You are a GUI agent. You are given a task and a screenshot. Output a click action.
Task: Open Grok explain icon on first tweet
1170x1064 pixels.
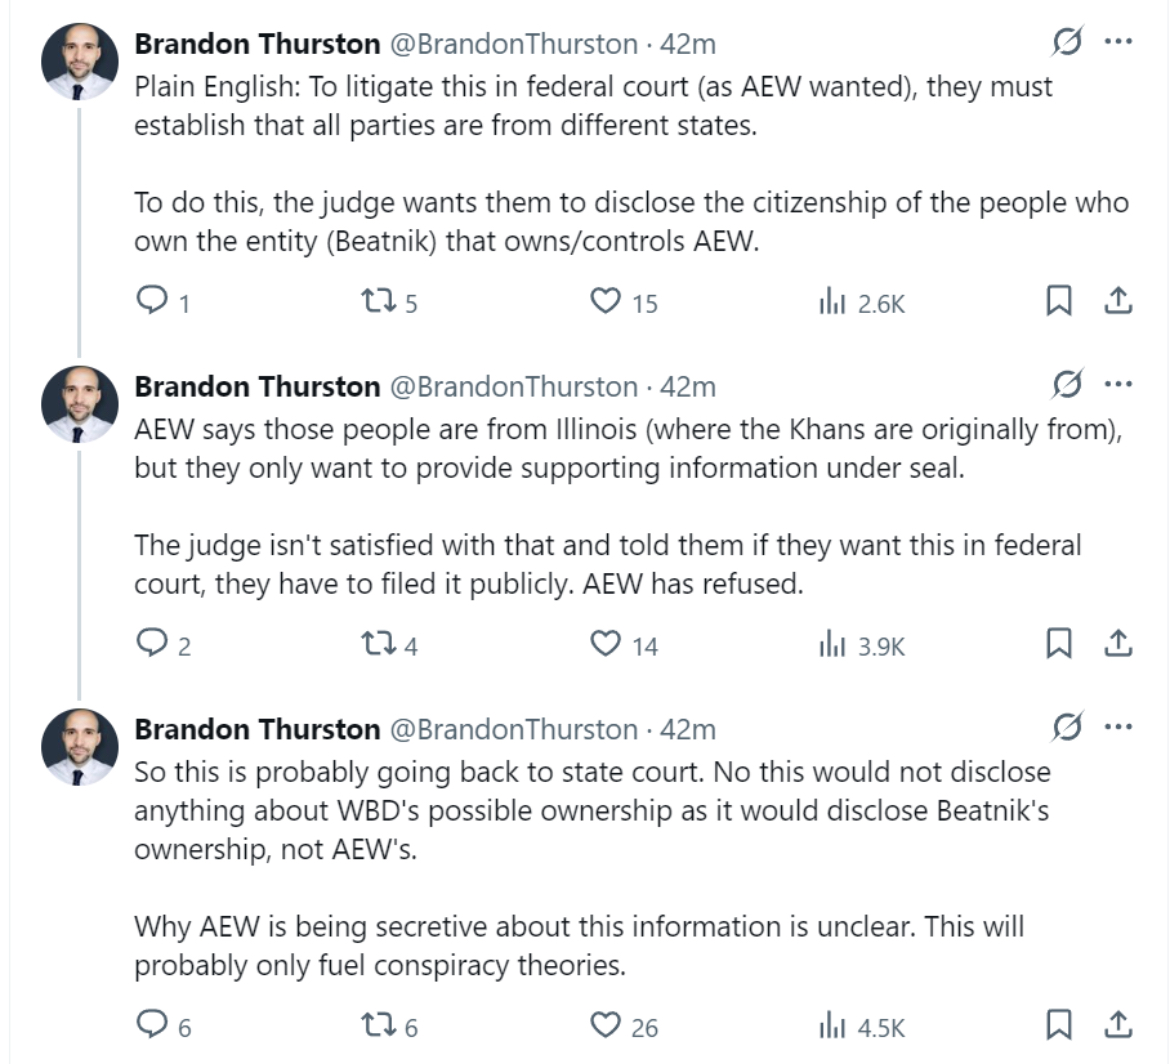(1066, 42)
